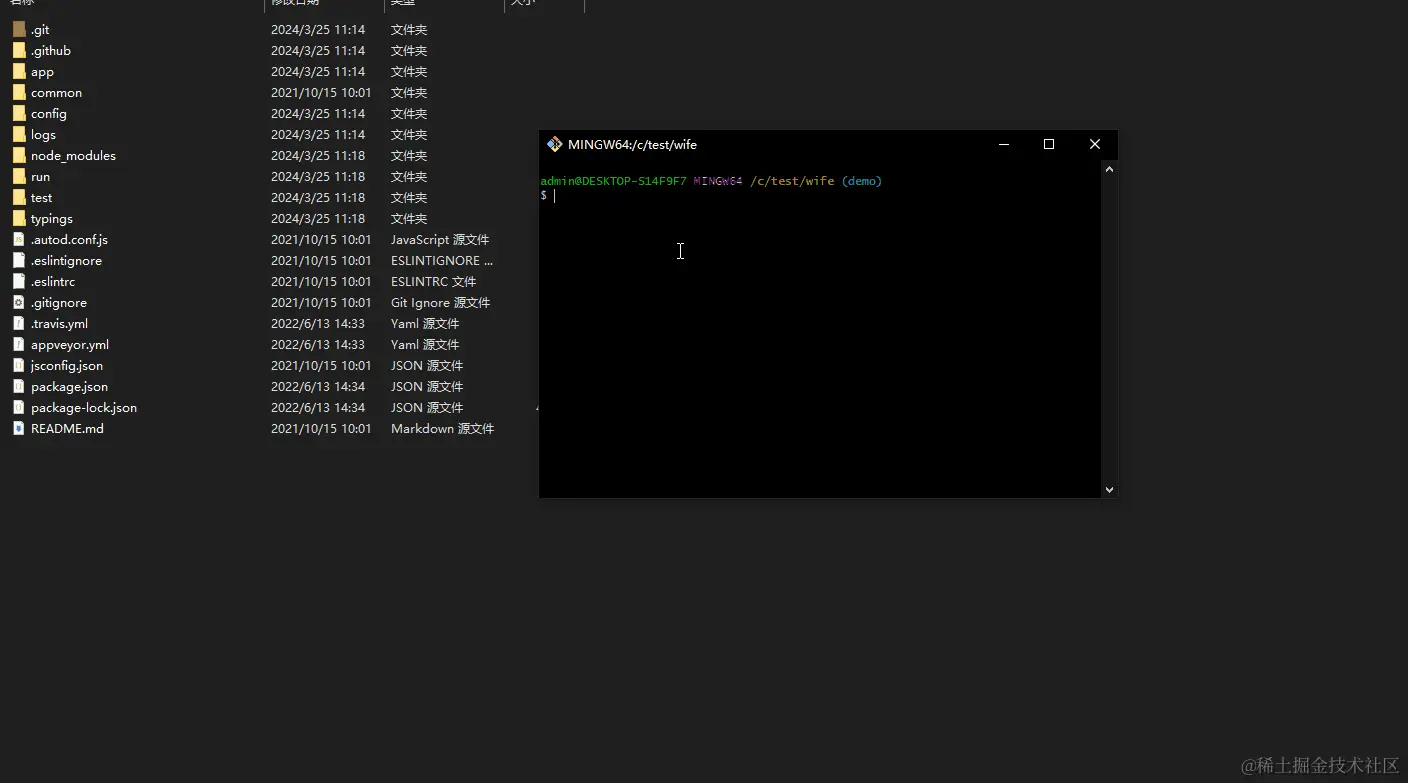Click the modified date of README.md

click(x=321, y=429)
